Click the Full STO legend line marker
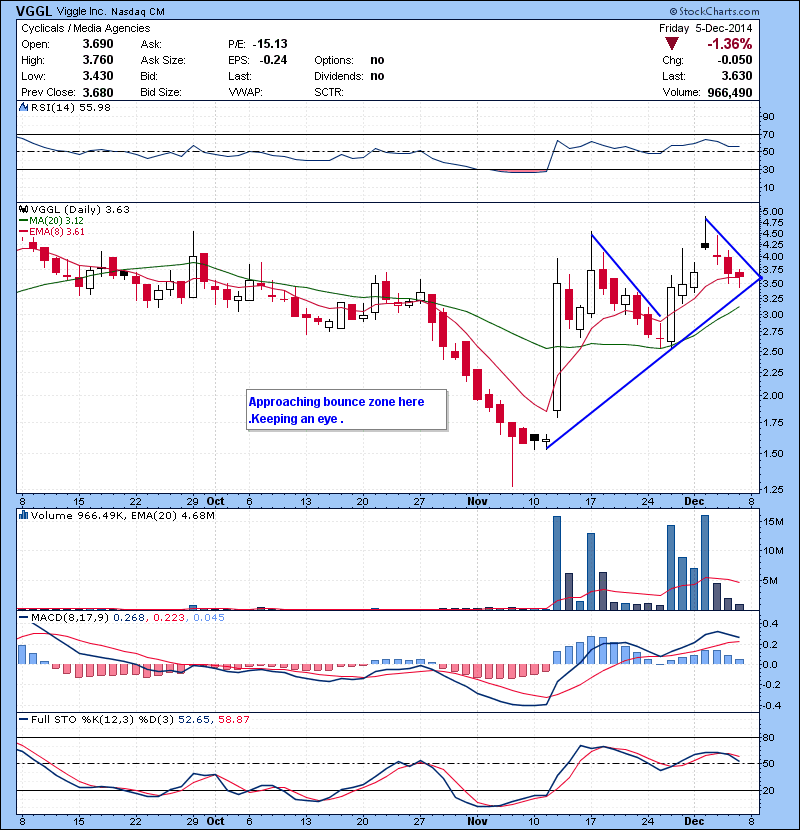800x830 pixels. click(23, 719)
